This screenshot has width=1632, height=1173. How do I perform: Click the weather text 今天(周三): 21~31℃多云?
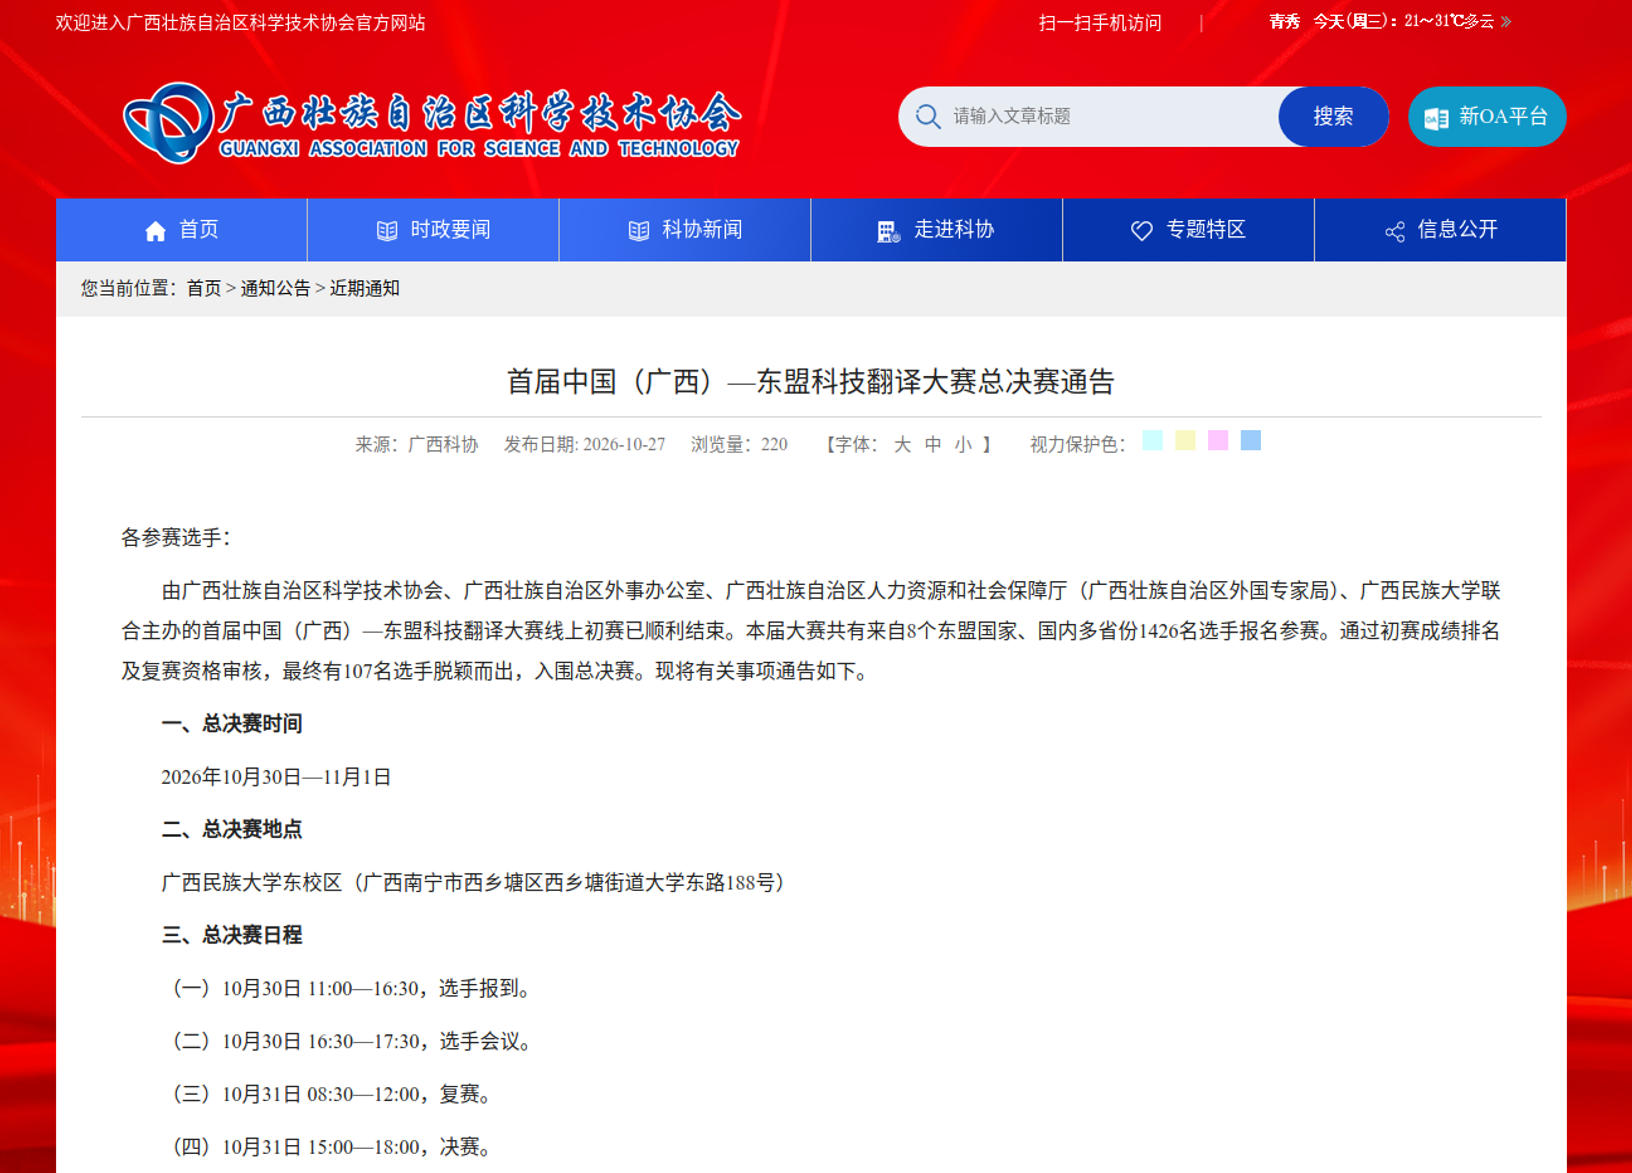coord(1404,21)
